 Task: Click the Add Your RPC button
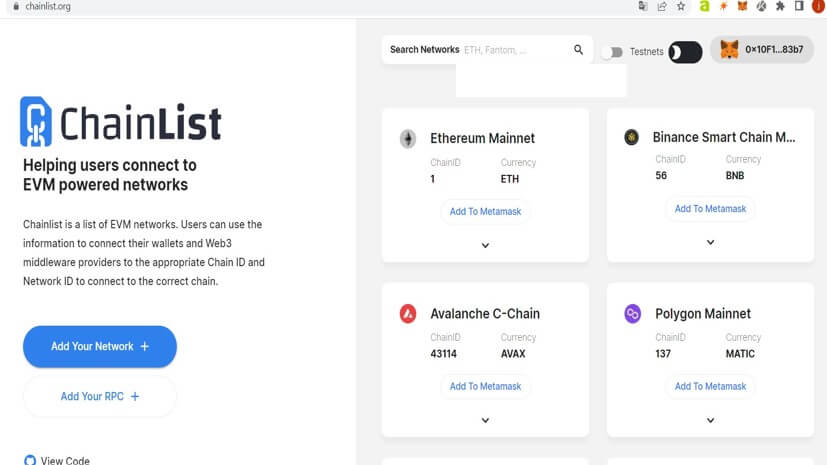tap(100, 396)
